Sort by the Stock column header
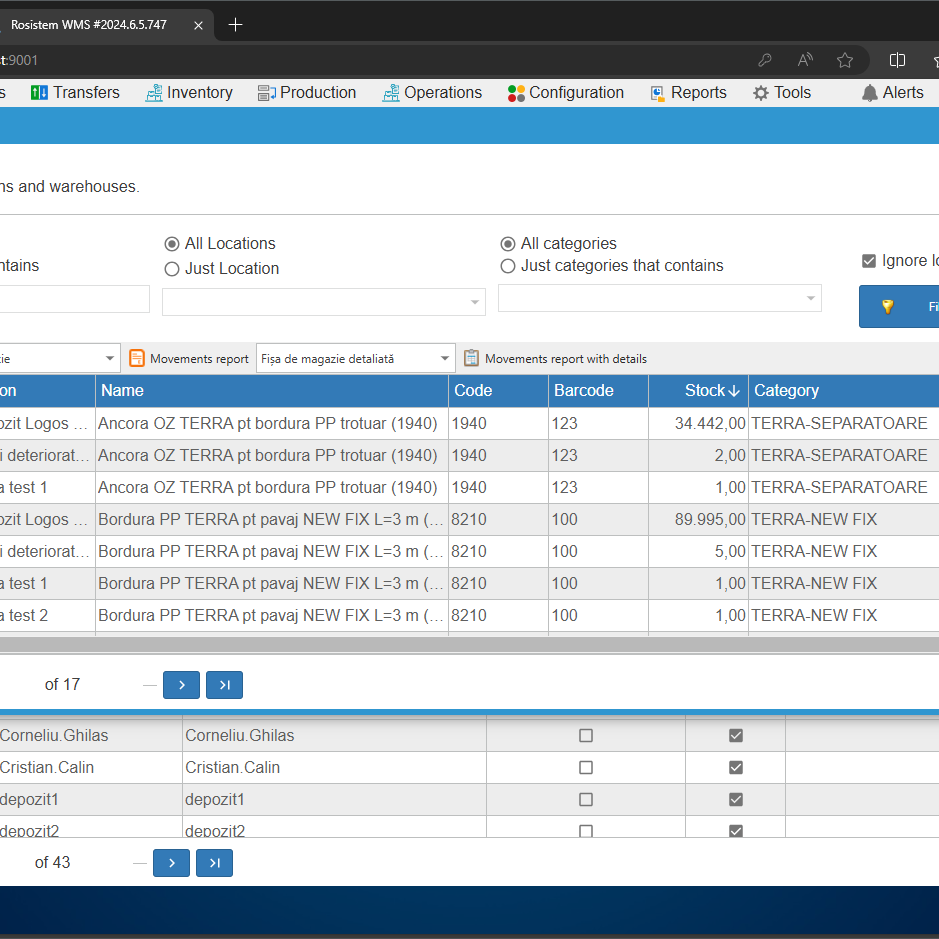Screen dimensions: 939x939 (710, 390)
